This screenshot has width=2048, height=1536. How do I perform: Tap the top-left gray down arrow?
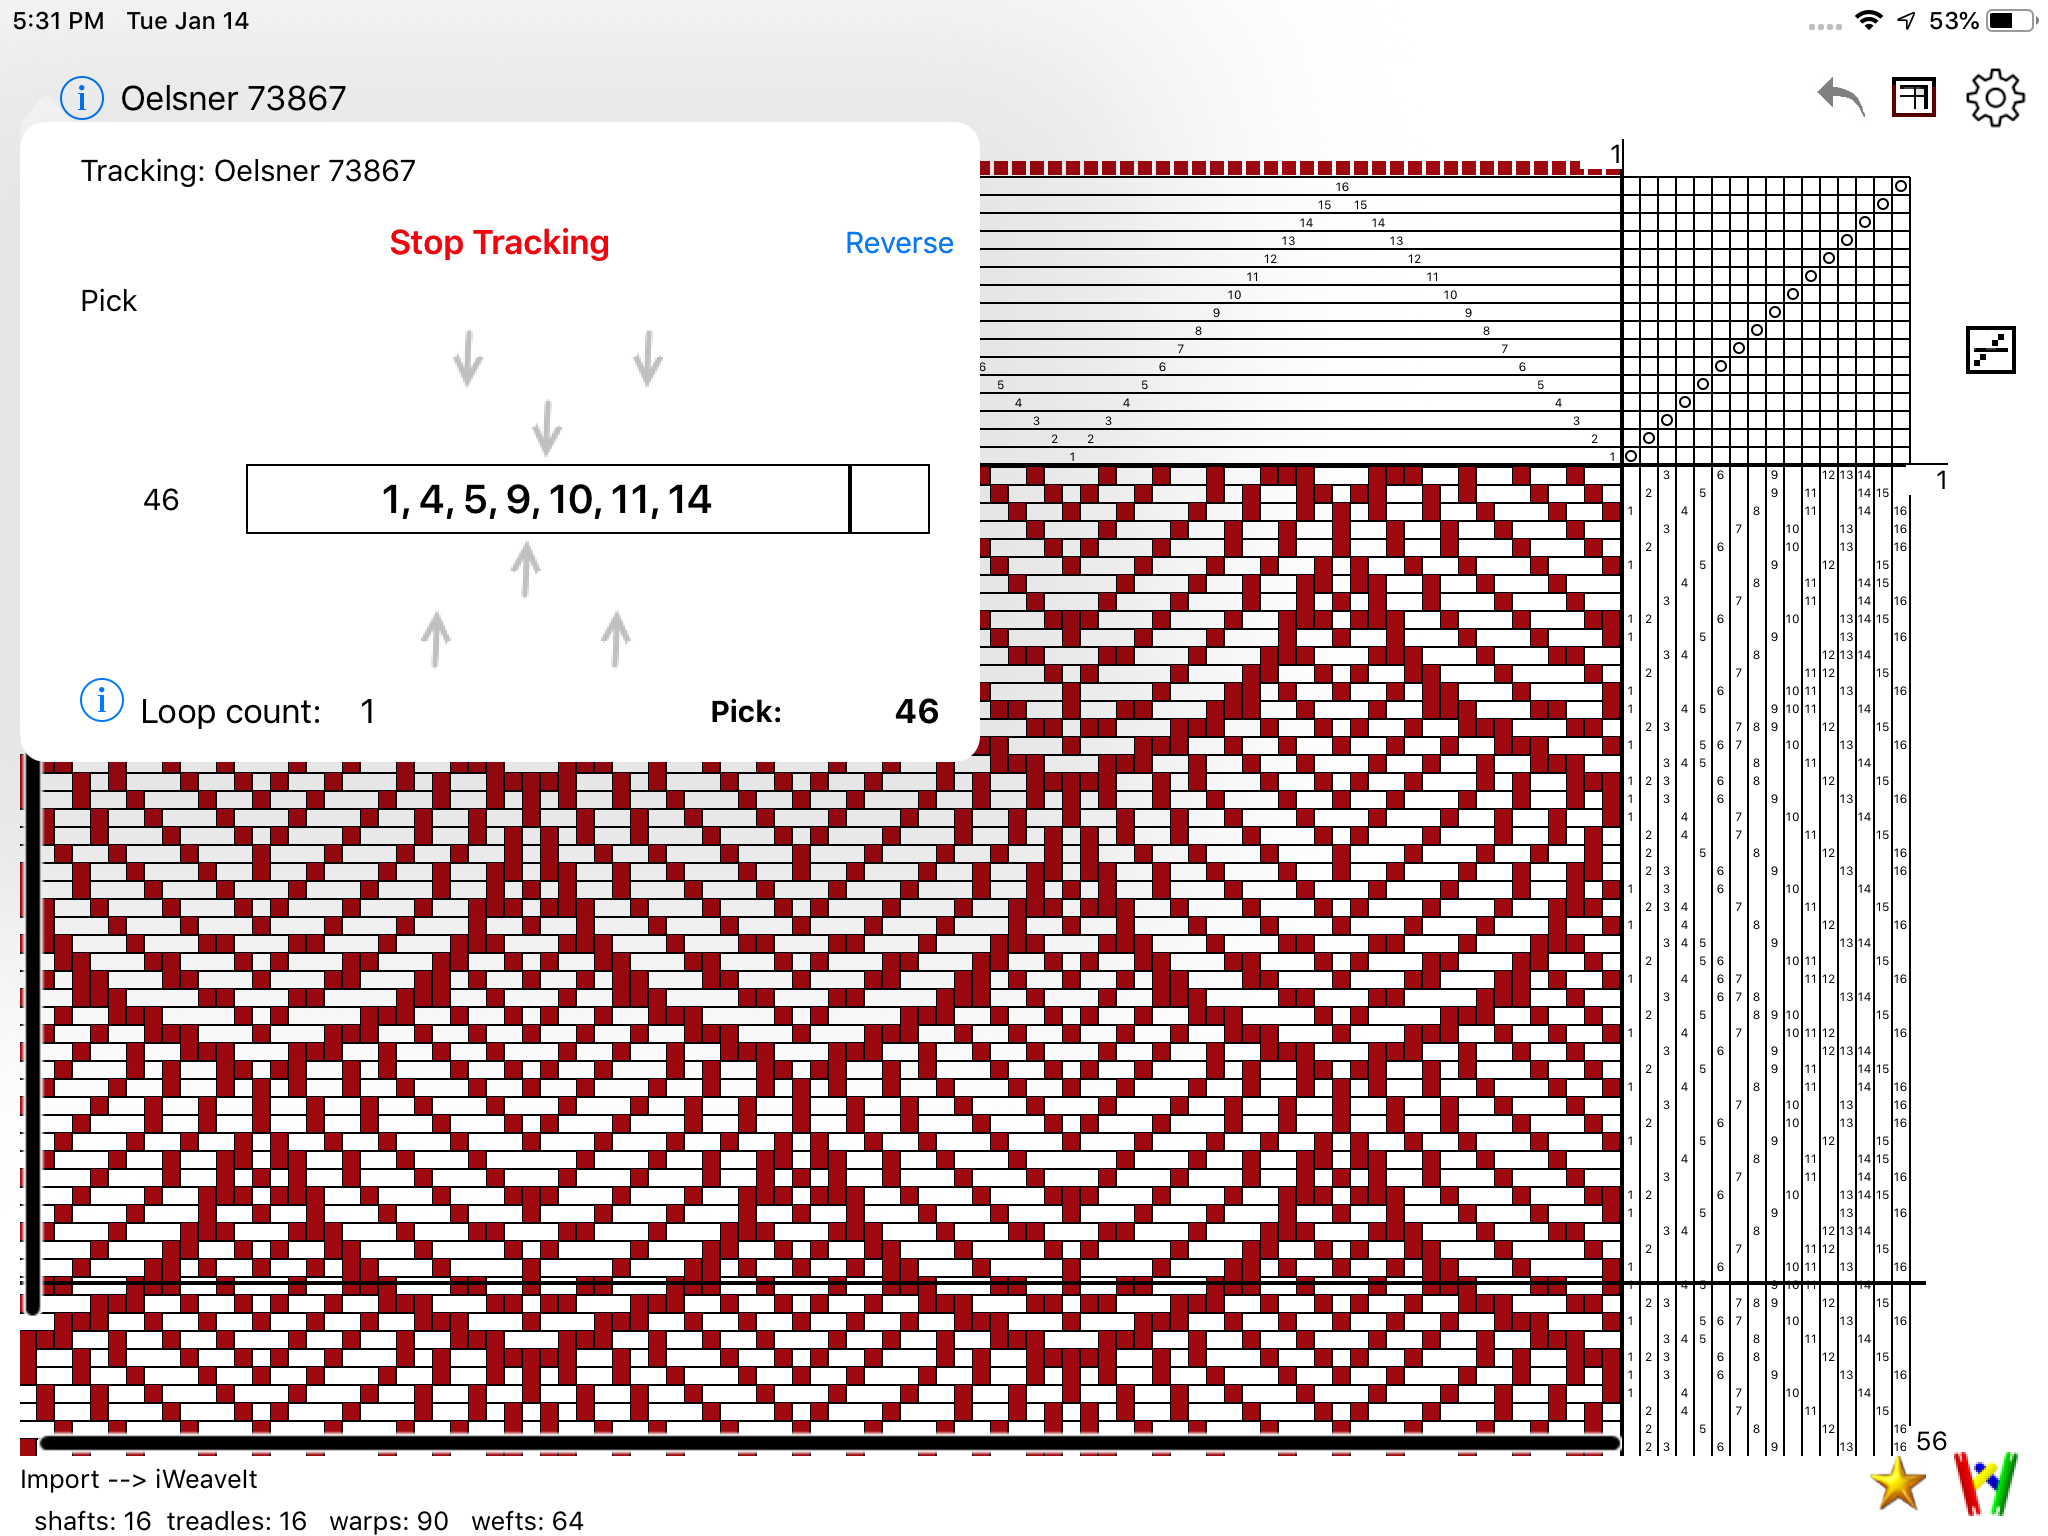pos(468,358)
